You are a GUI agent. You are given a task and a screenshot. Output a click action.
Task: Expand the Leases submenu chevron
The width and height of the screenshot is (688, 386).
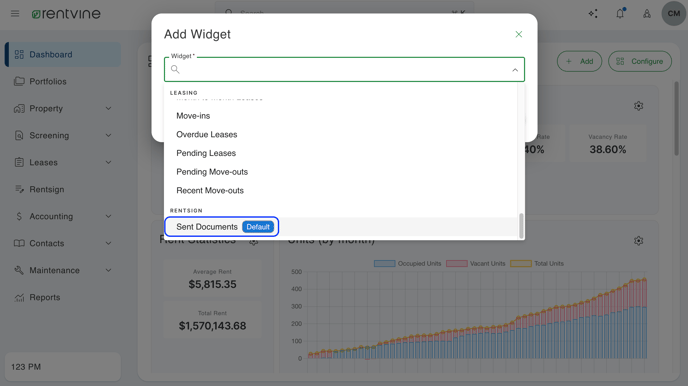(x=108, y=162)
